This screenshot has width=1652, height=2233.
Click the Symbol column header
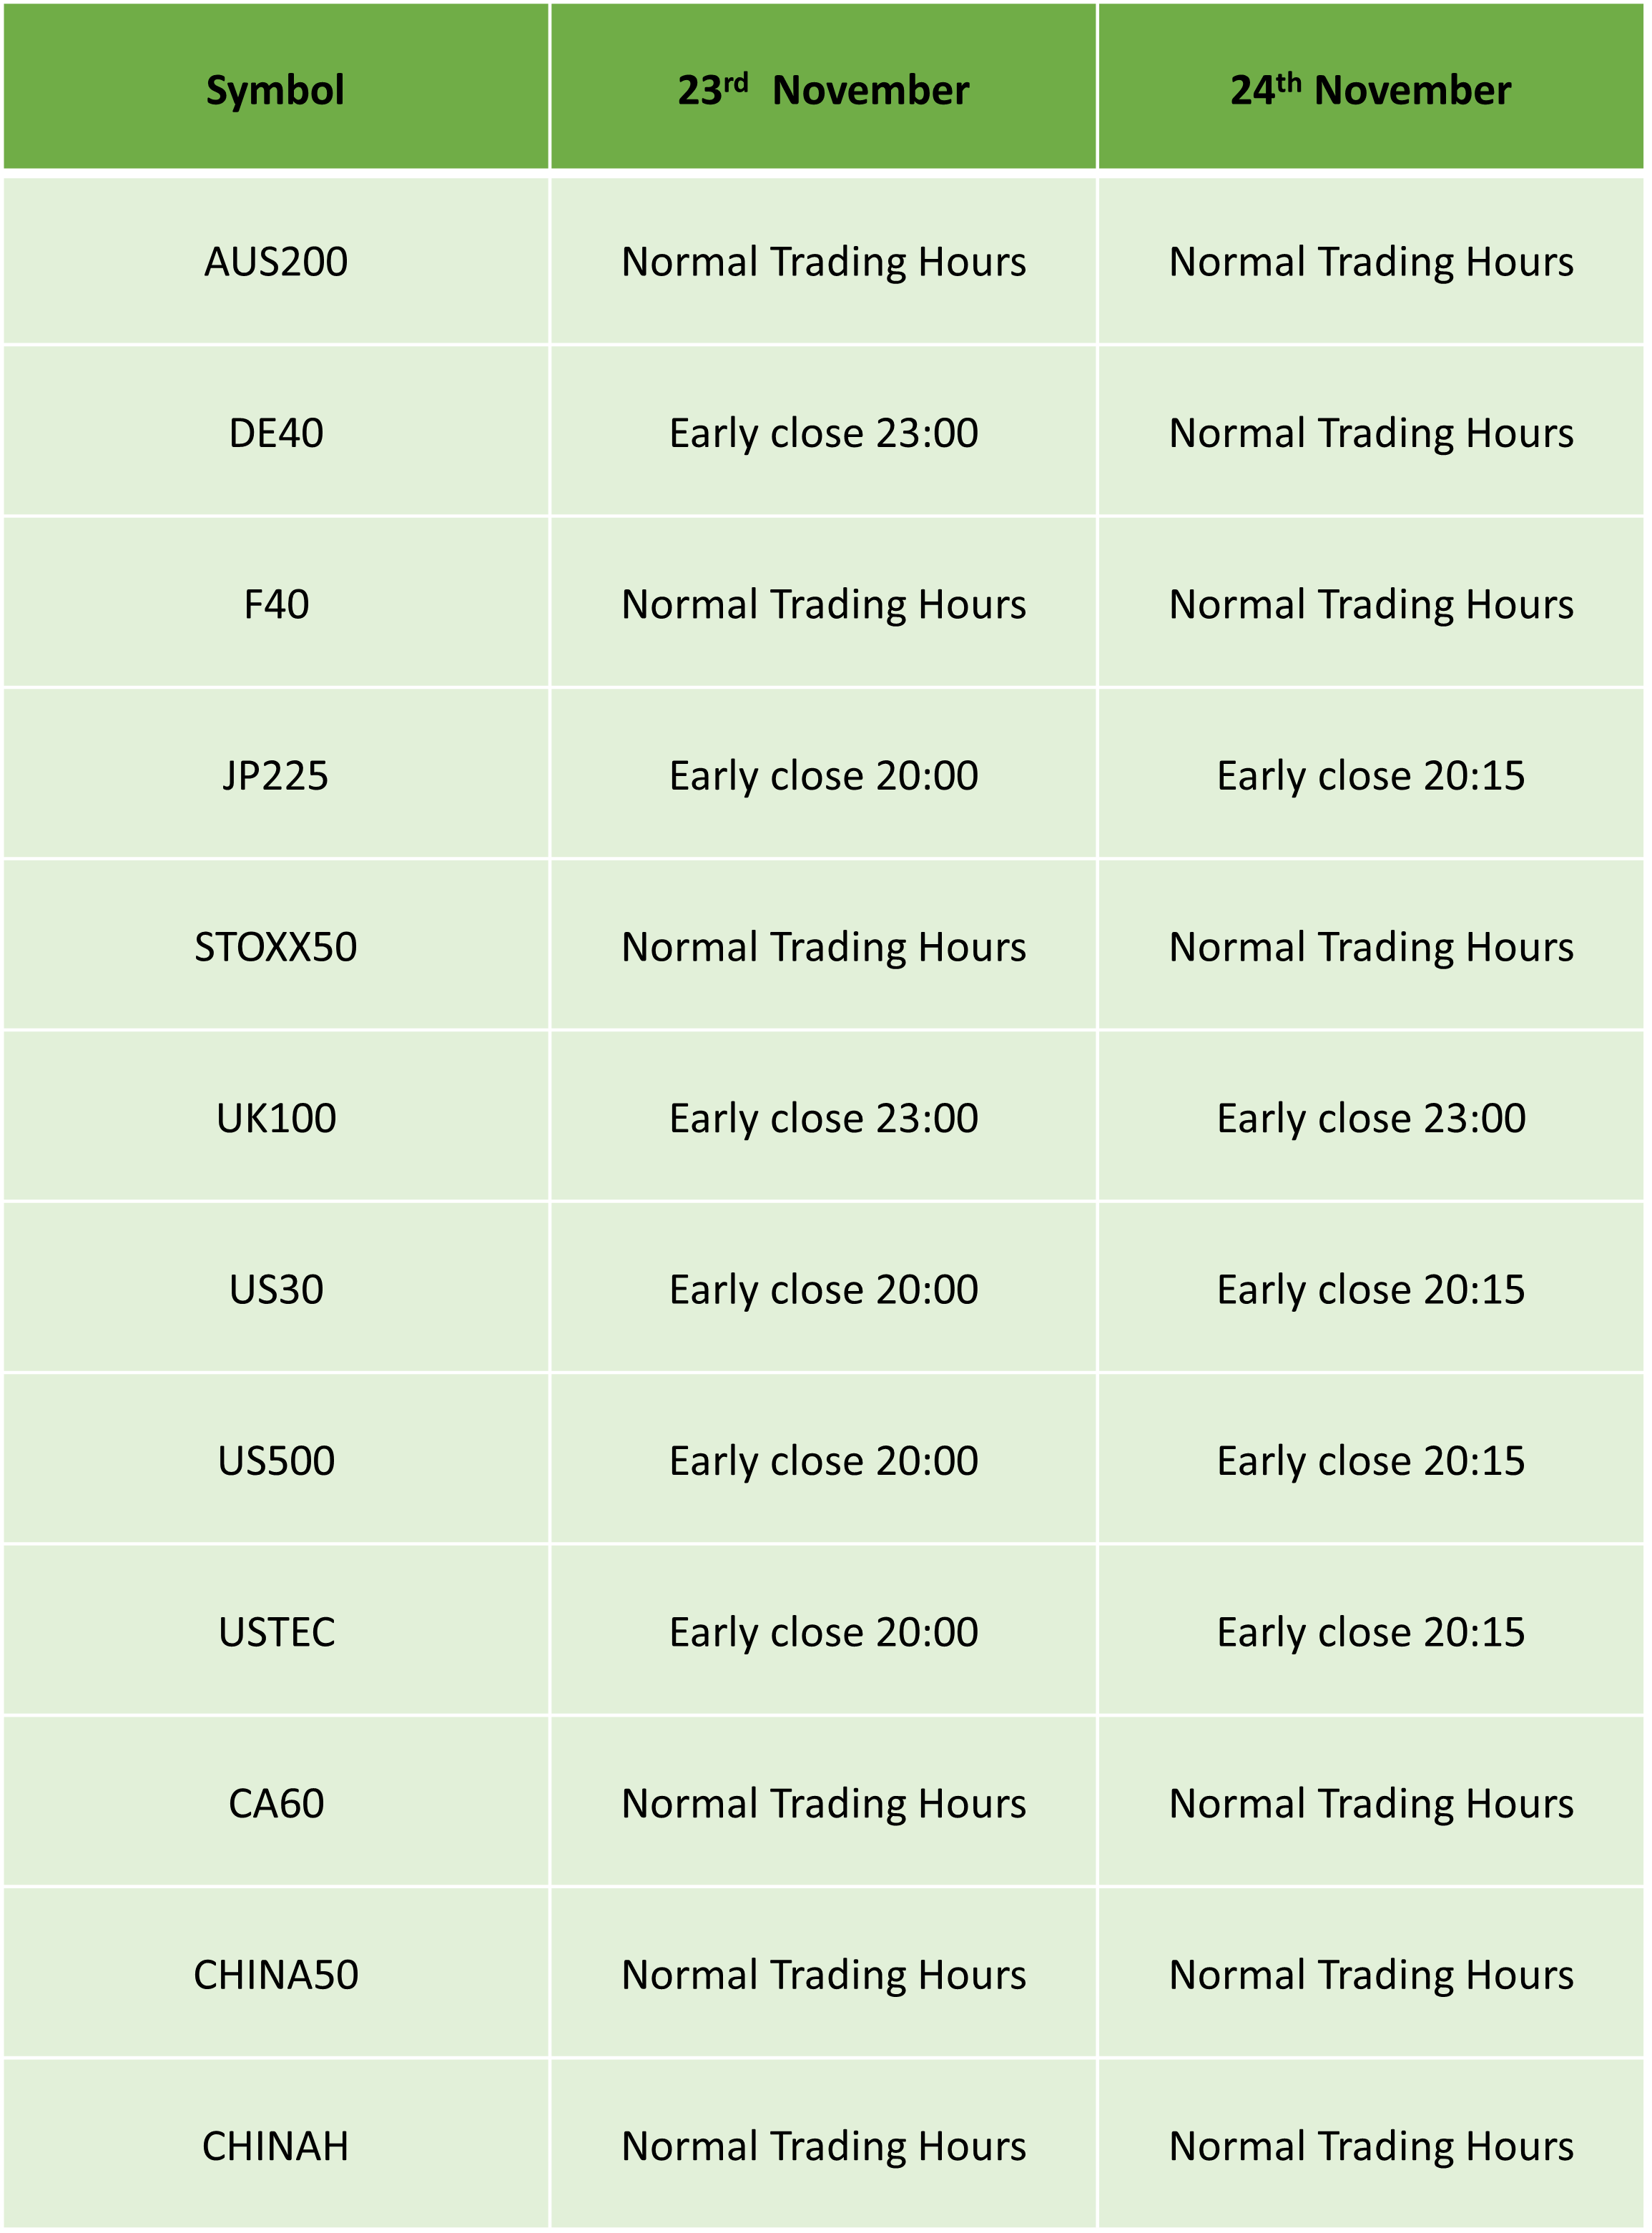pos(276,87)
